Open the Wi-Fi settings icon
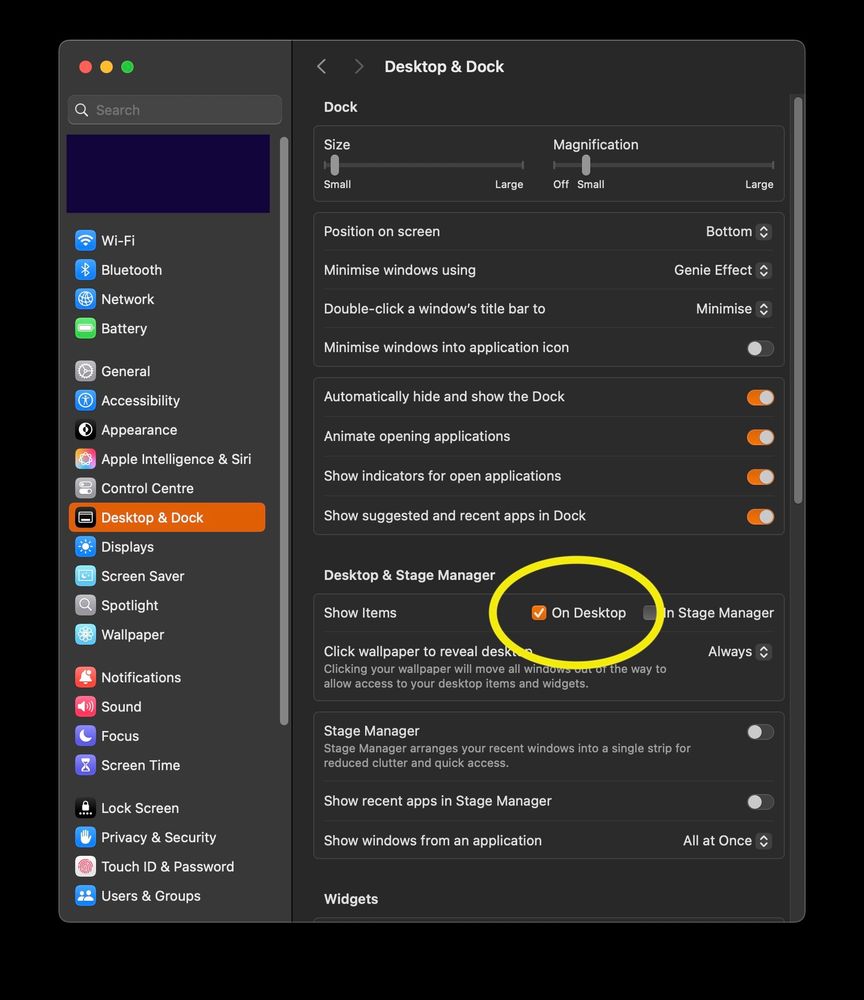 tap(85, 240)
